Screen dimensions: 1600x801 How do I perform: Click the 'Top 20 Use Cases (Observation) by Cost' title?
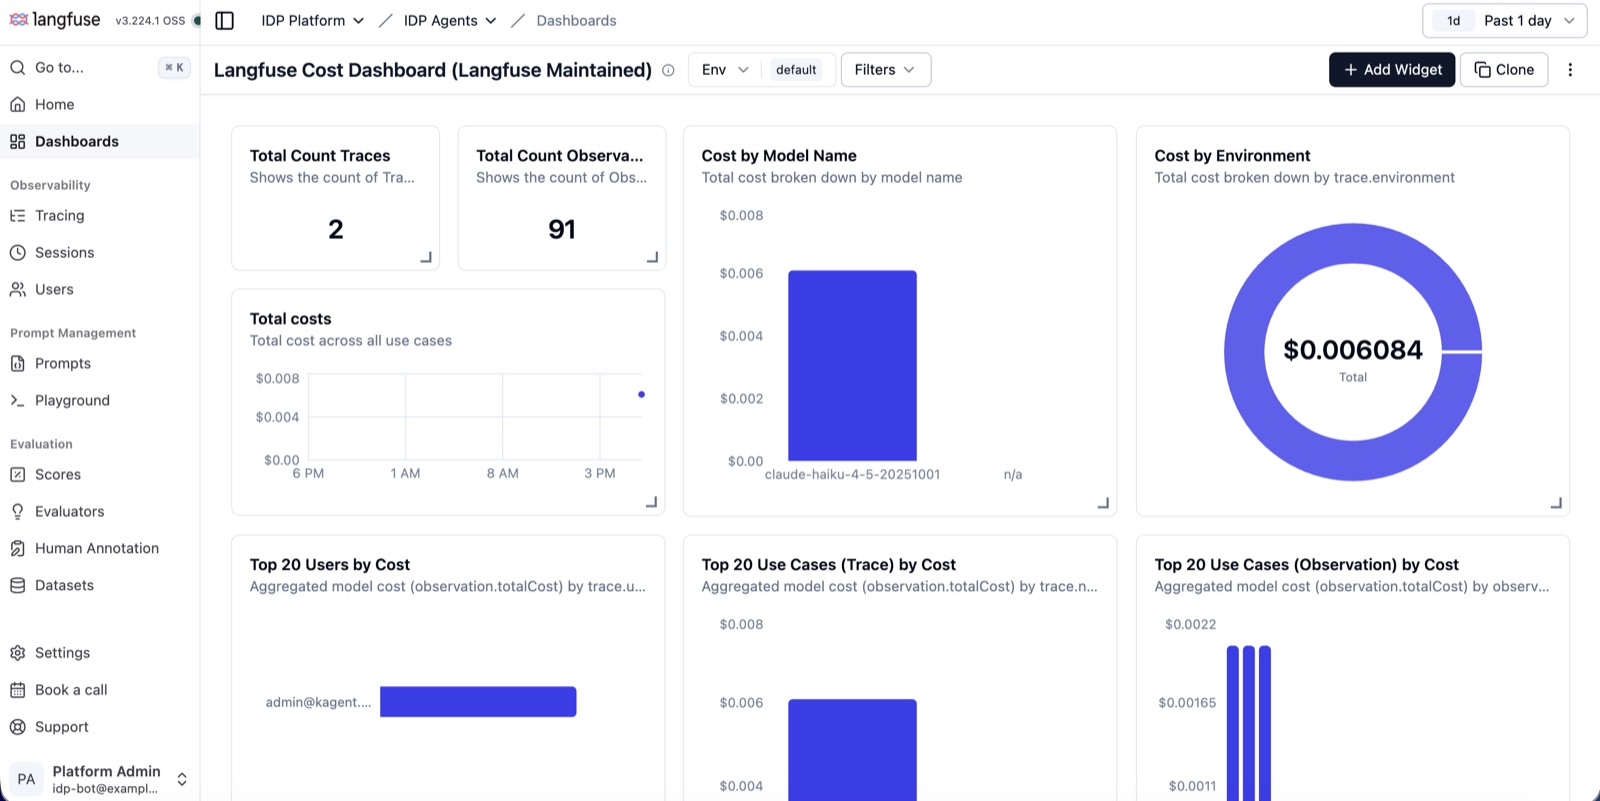tap(1306, 565)
